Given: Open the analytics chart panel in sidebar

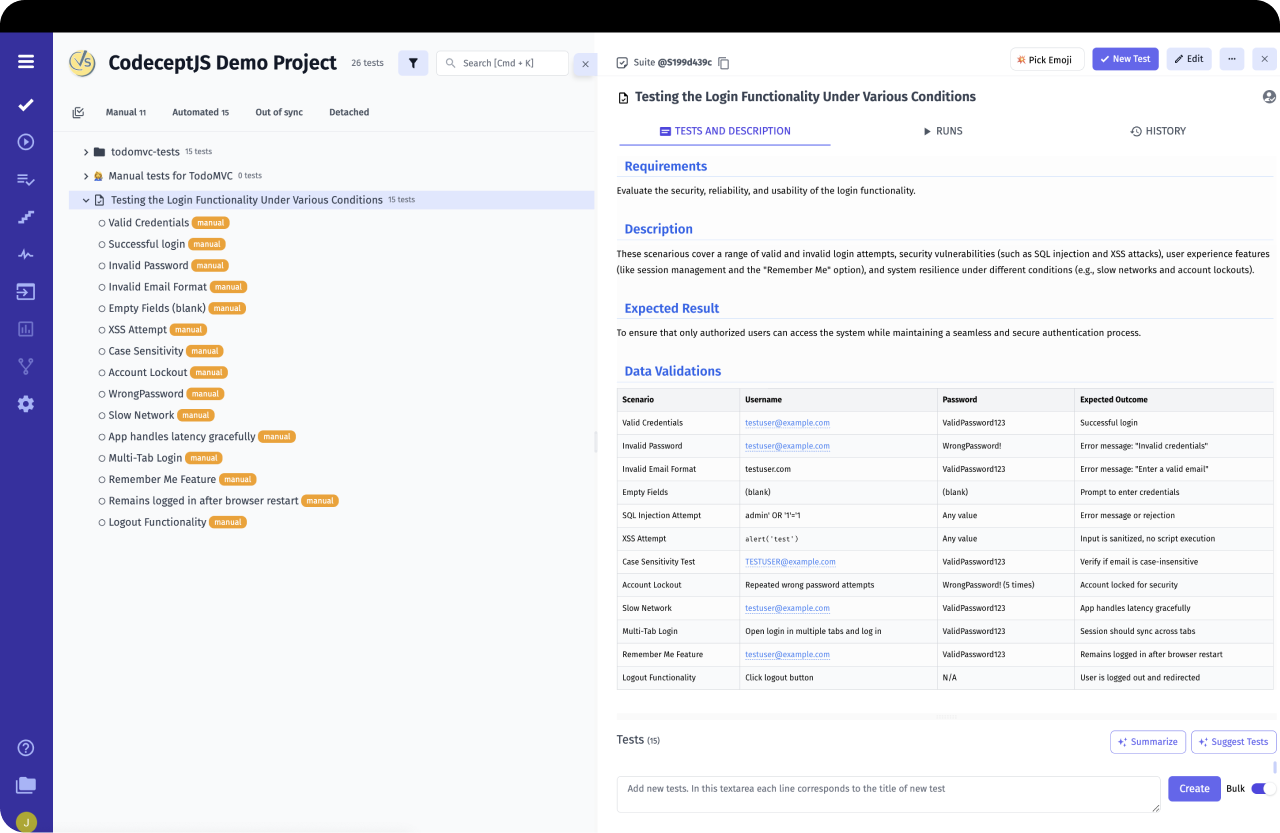Looking at the screenshot, I should tap(25, 328).
